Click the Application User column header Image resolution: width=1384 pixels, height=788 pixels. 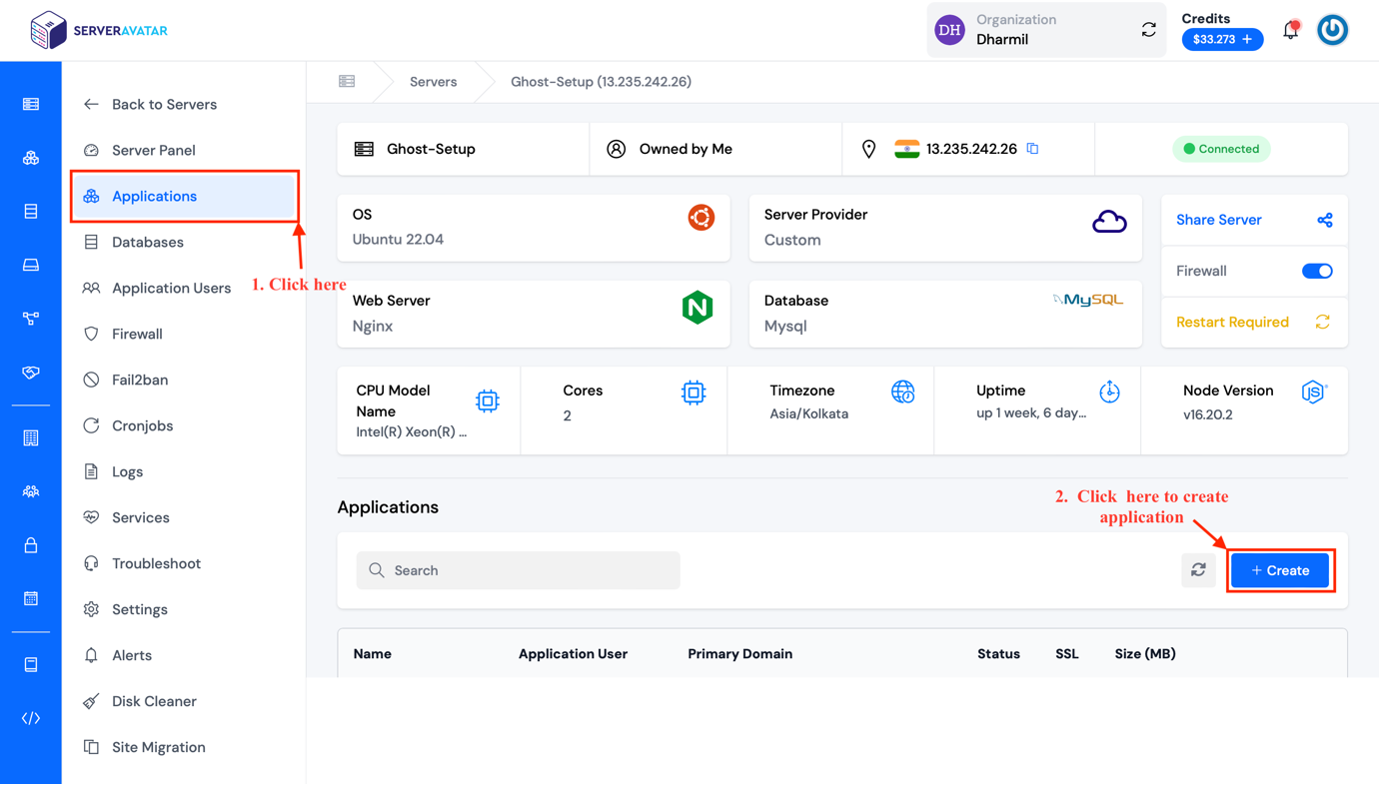pos(575,655)
